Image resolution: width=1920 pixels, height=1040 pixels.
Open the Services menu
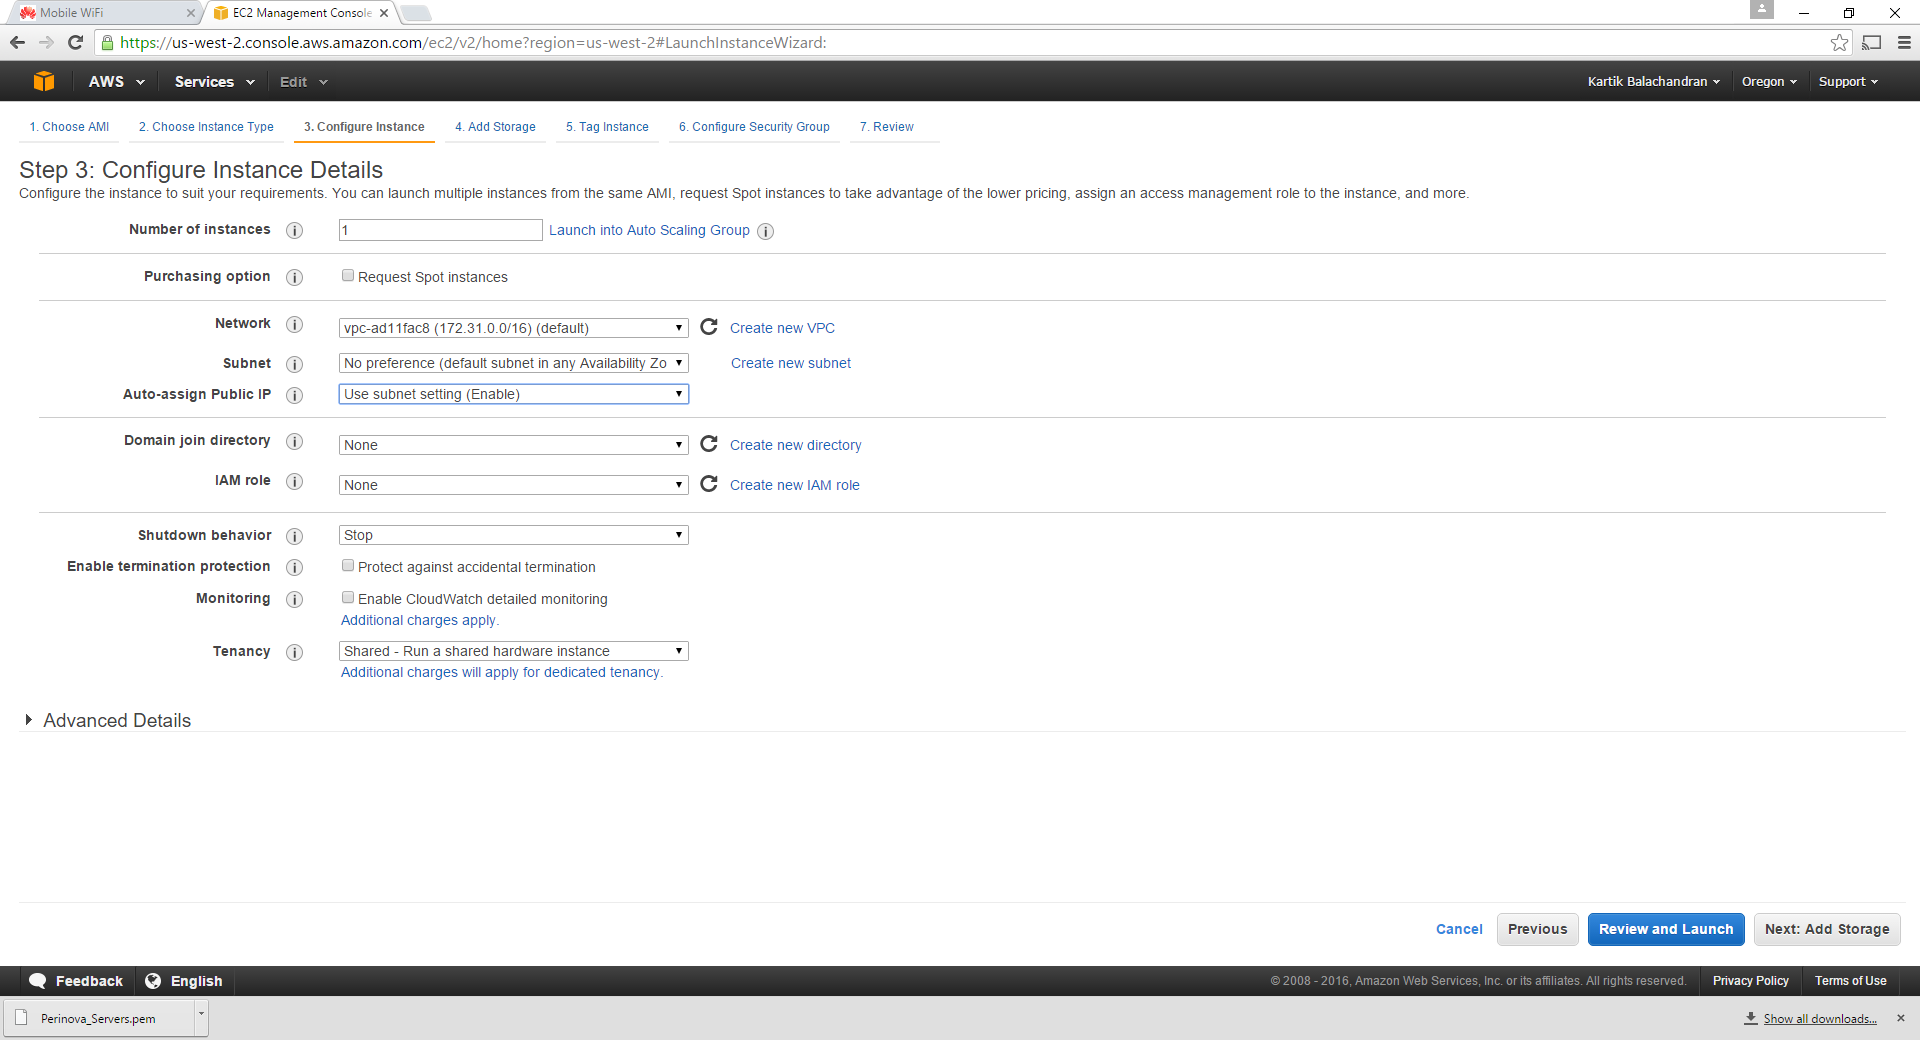tap(214, 81)
